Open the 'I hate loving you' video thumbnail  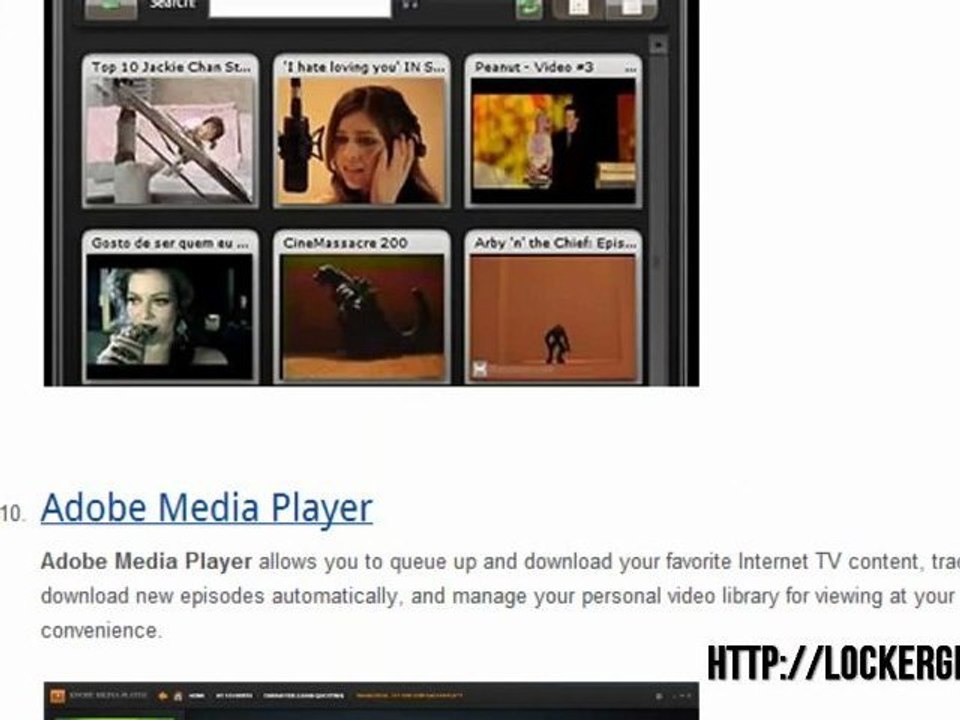(361, 140)
